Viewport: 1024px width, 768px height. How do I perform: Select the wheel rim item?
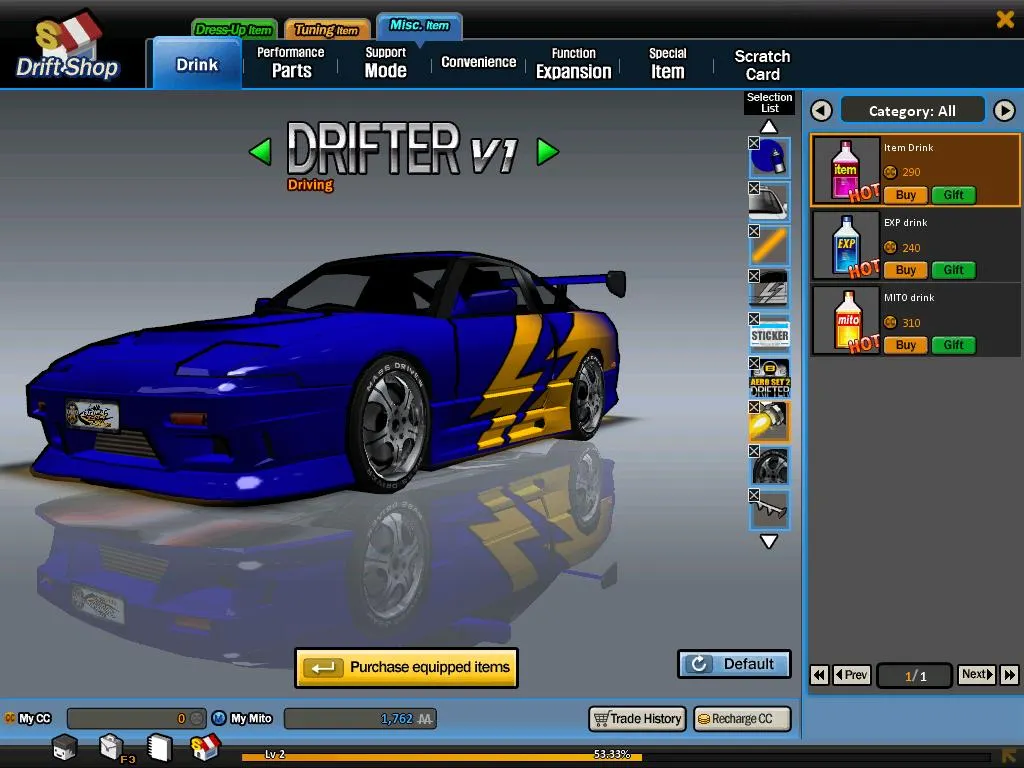tap(769, 466)
